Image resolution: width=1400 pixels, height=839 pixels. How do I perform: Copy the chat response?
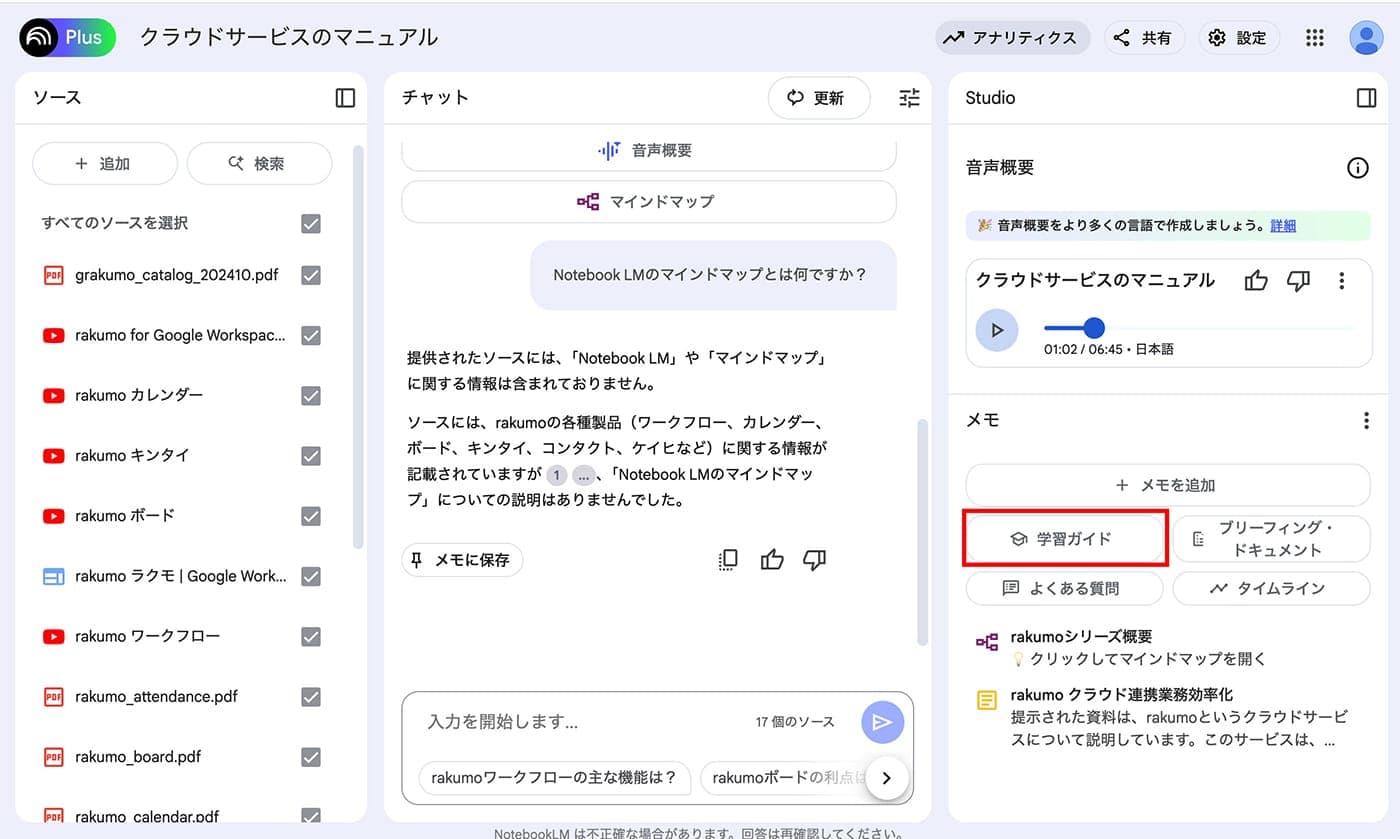[x=728, y=560]
